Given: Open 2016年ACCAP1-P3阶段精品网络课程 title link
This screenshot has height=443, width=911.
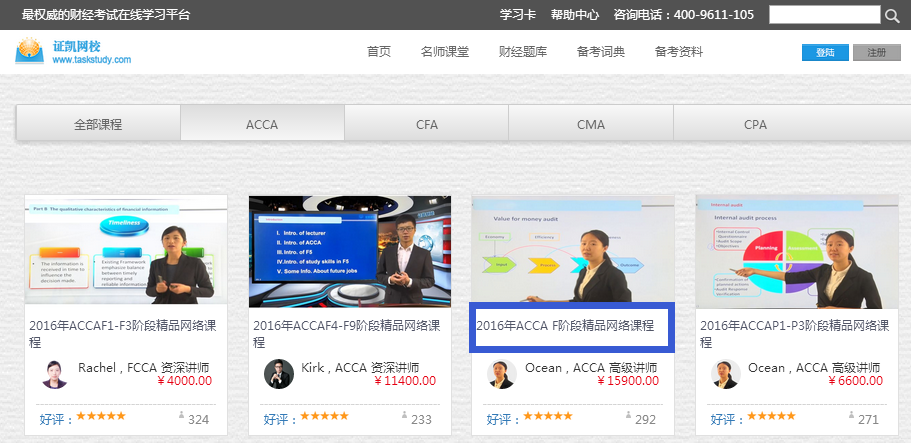Looking at the screenshot, I should 795,334.
